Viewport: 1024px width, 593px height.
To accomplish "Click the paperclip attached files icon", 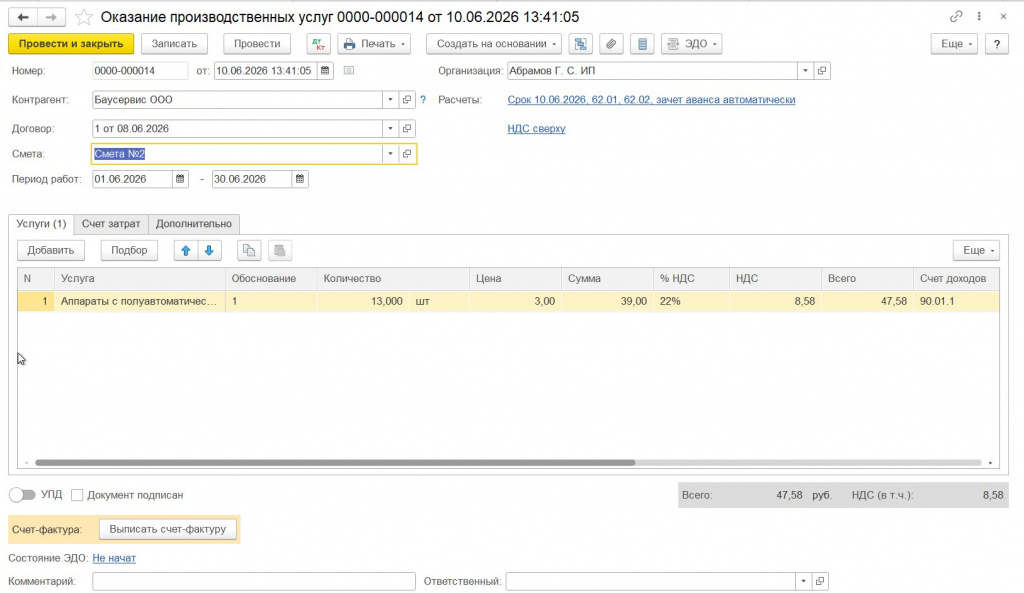I will (611, 44).
